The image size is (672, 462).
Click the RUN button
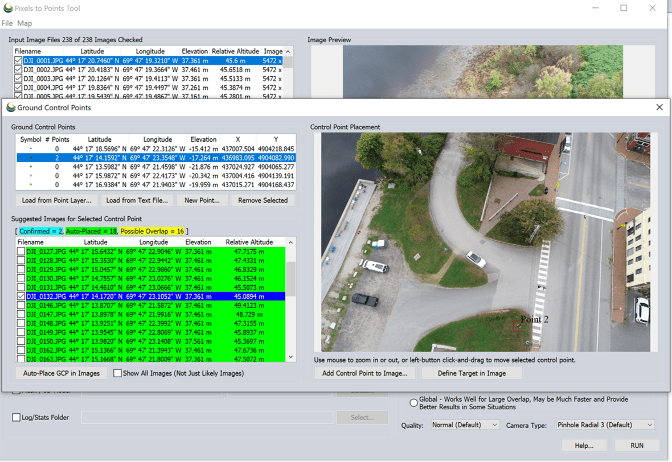[x=637, y=446]
